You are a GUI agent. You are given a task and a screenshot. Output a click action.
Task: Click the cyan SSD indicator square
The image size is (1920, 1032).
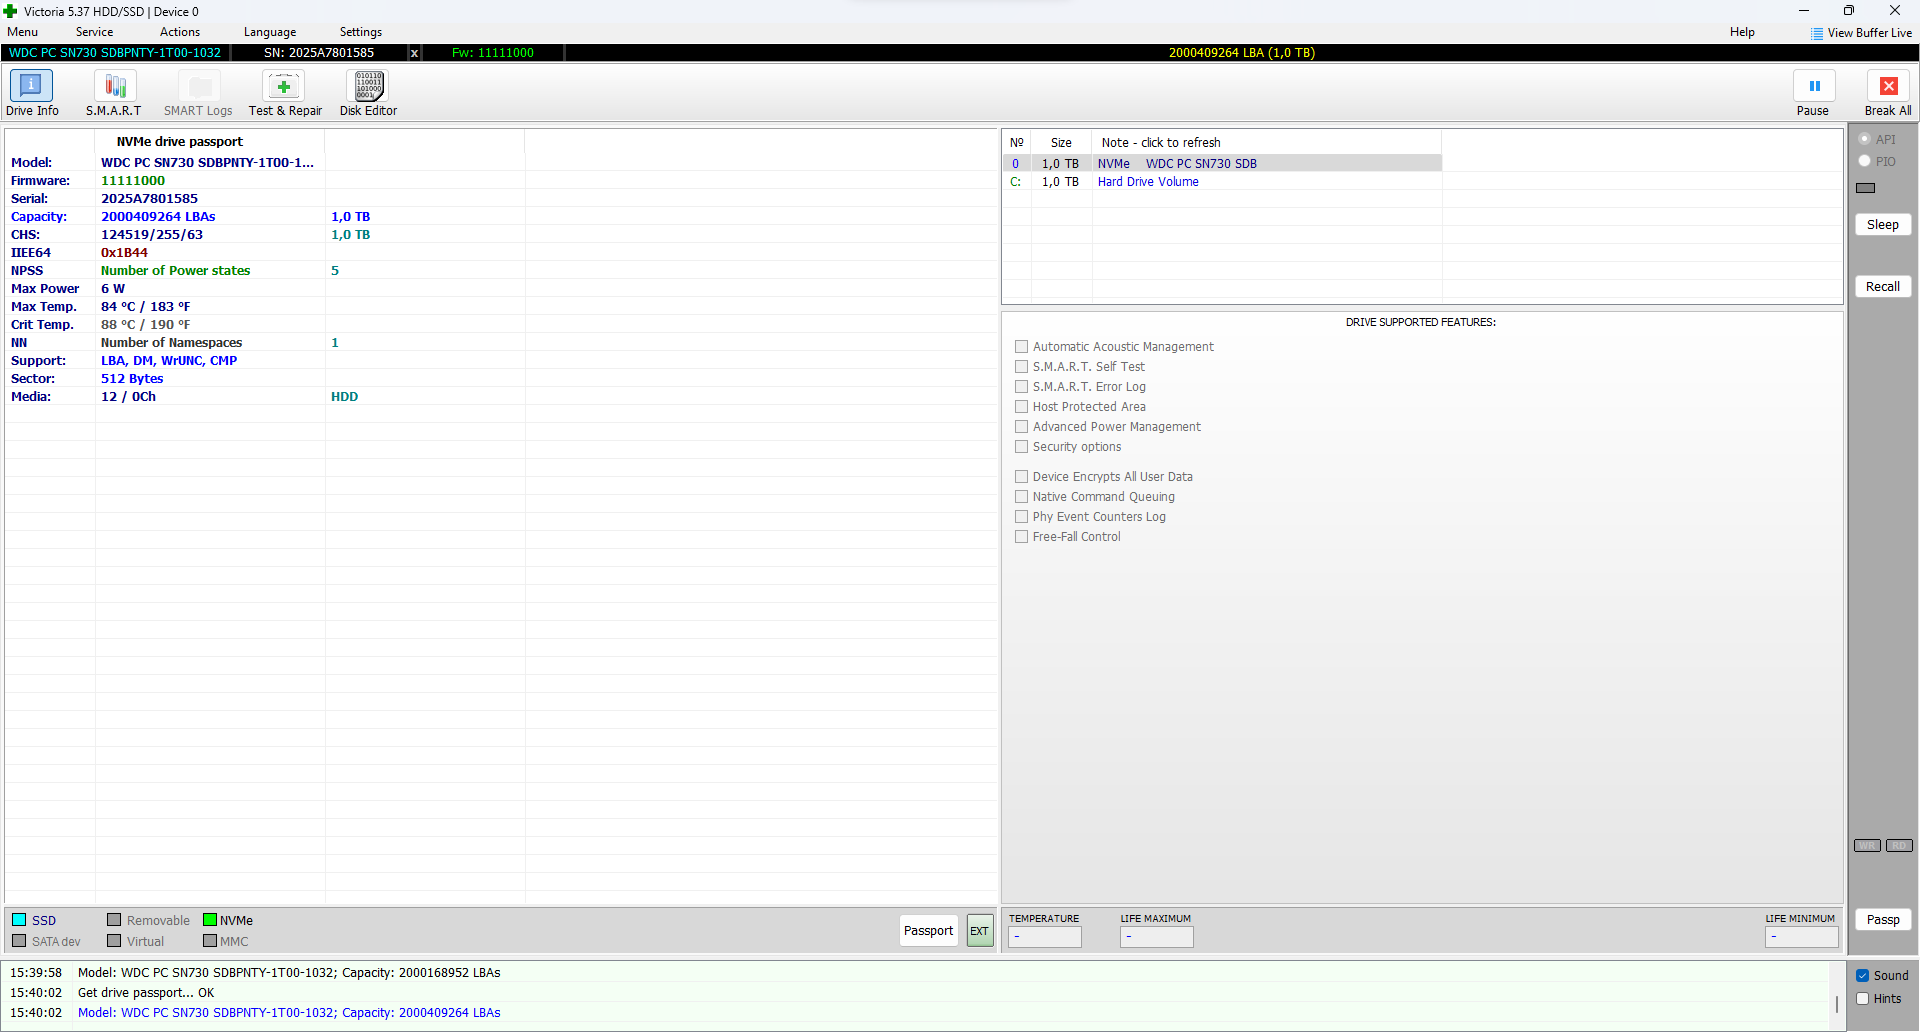coord(19,920)
